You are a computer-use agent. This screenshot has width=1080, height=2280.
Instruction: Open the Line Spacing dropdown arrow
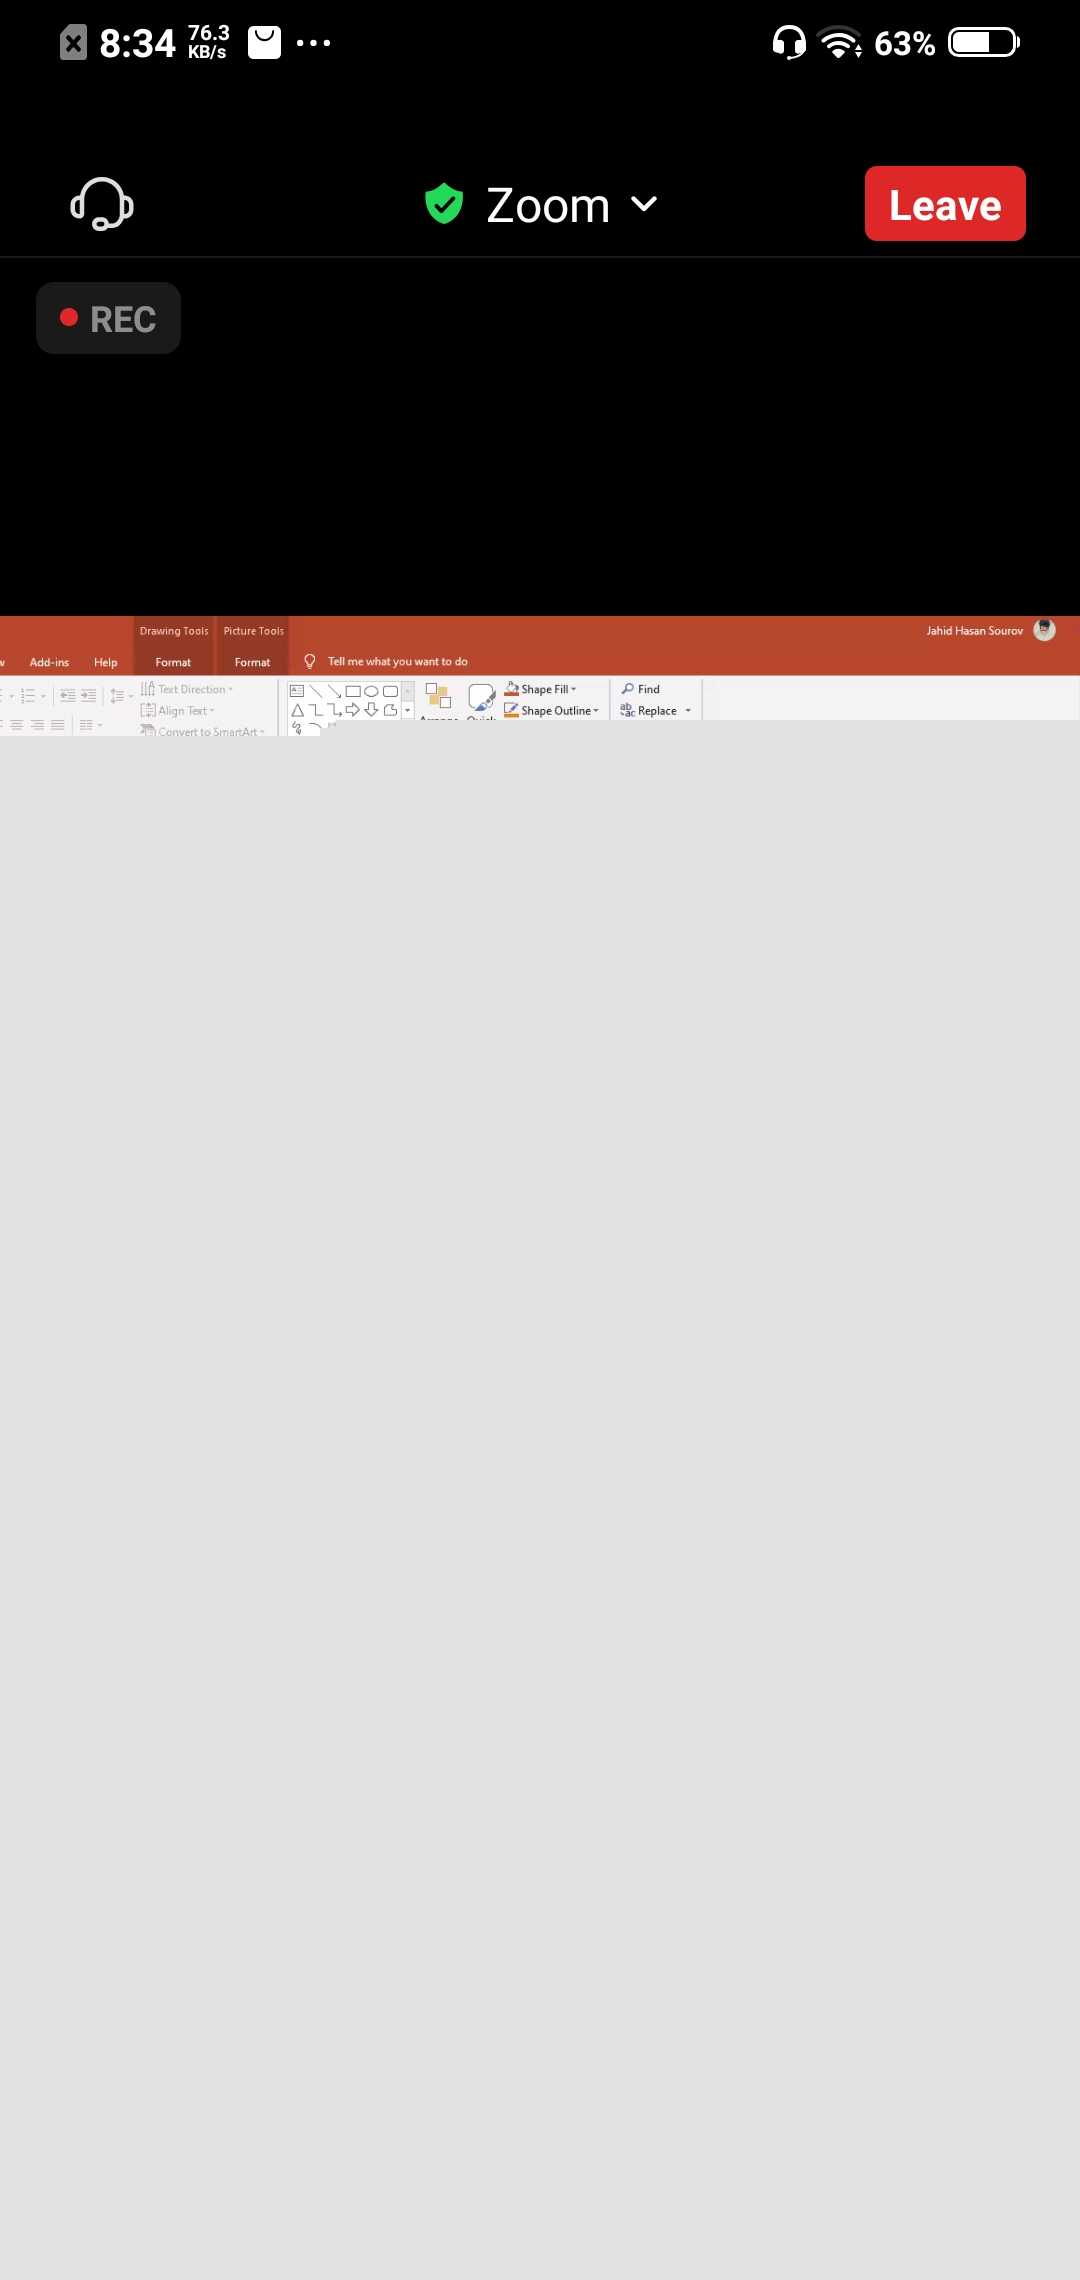(131, 696)
